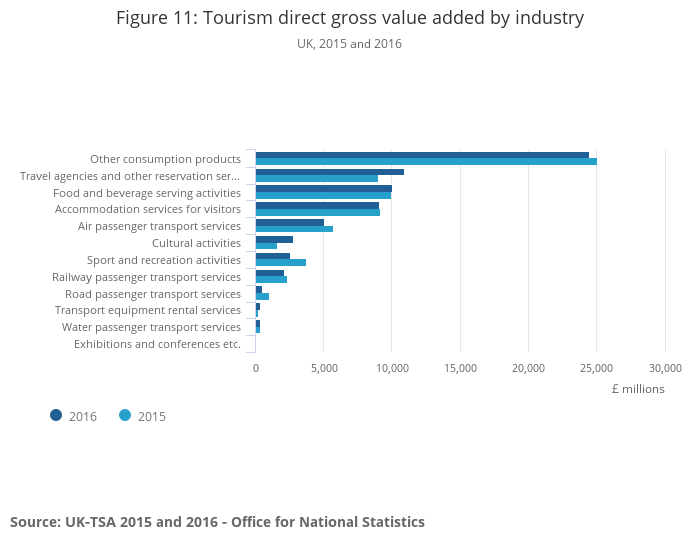This screenshot has height=549, width=700.
Task: Click the 2015 bar for Other consumption products
Action: [x=425, y=162]
